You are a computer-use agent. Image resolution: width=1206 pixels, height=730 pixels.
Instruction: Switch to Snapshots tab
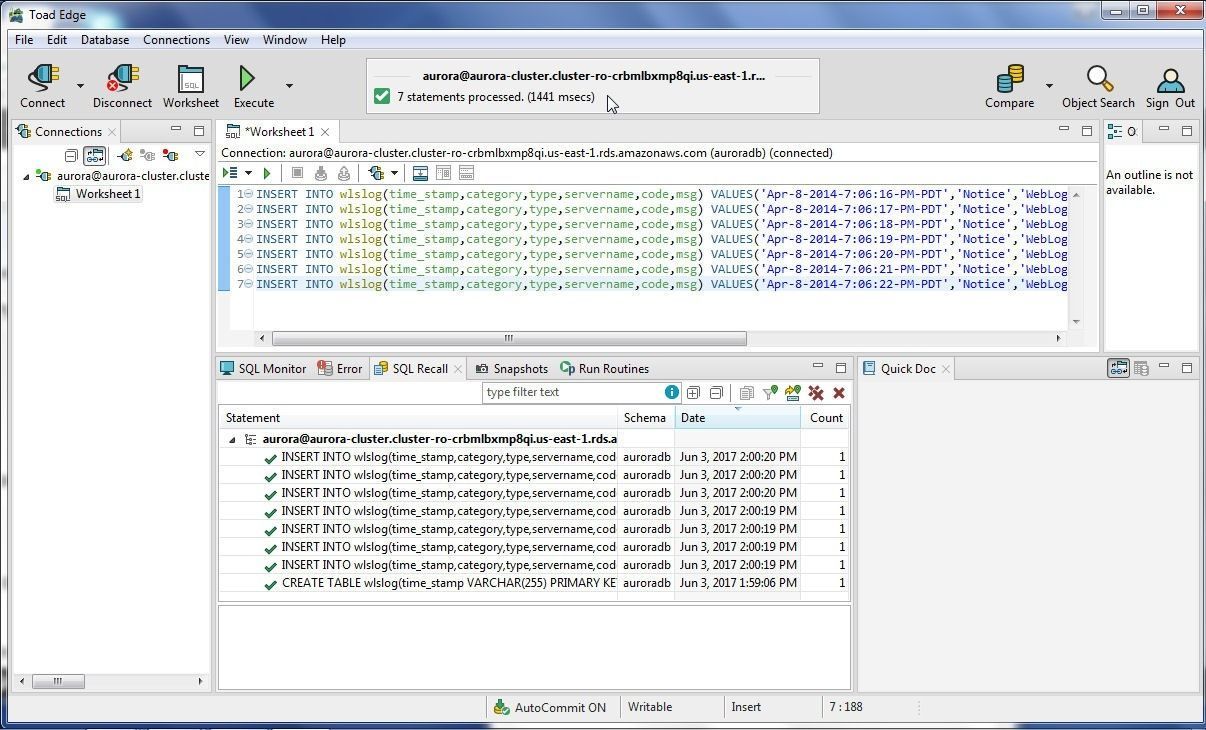click(511, 368)
